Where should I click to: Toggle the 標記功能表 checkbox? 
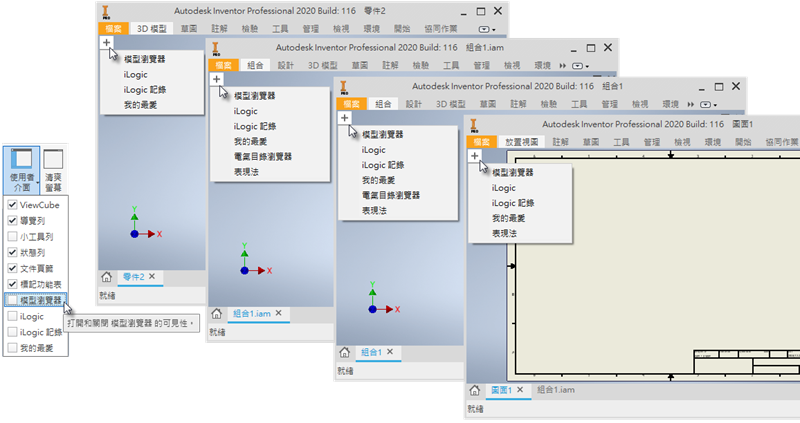click(x=12, y=284)
